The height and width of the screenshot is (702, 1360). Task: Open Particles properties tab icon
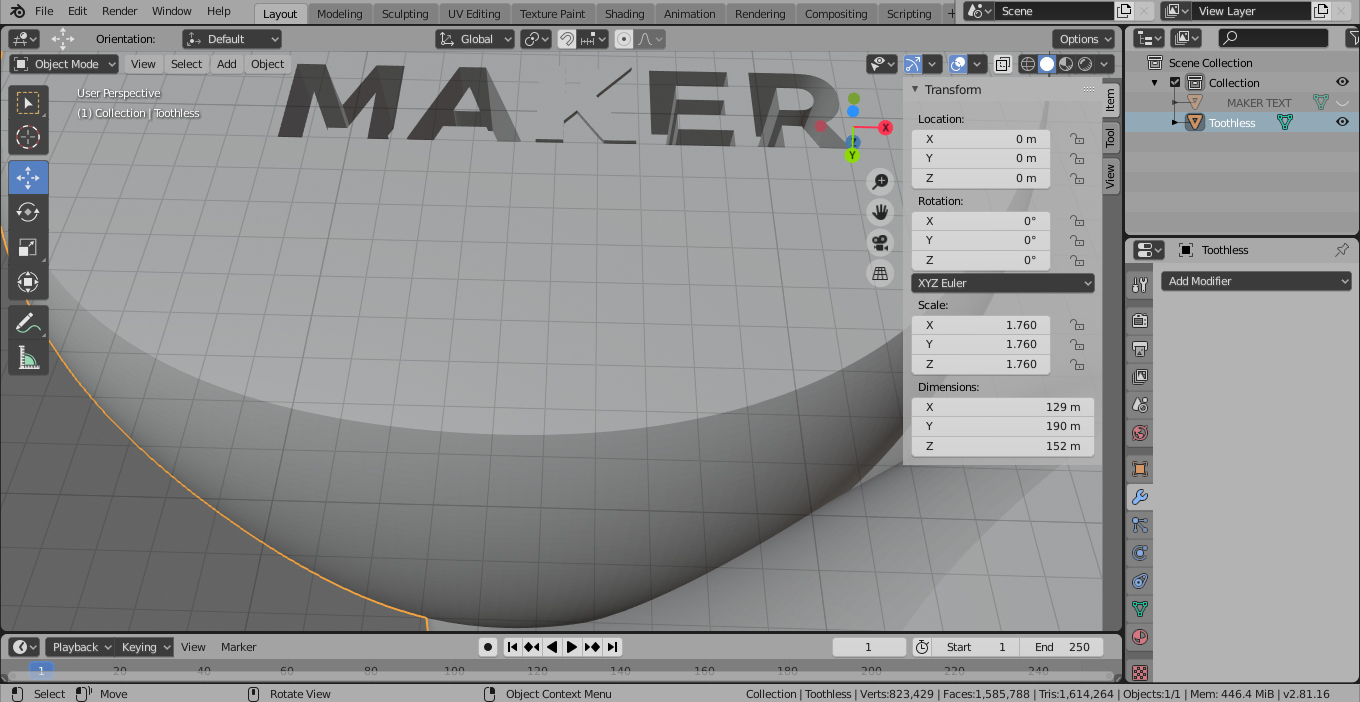point(1139,525)
